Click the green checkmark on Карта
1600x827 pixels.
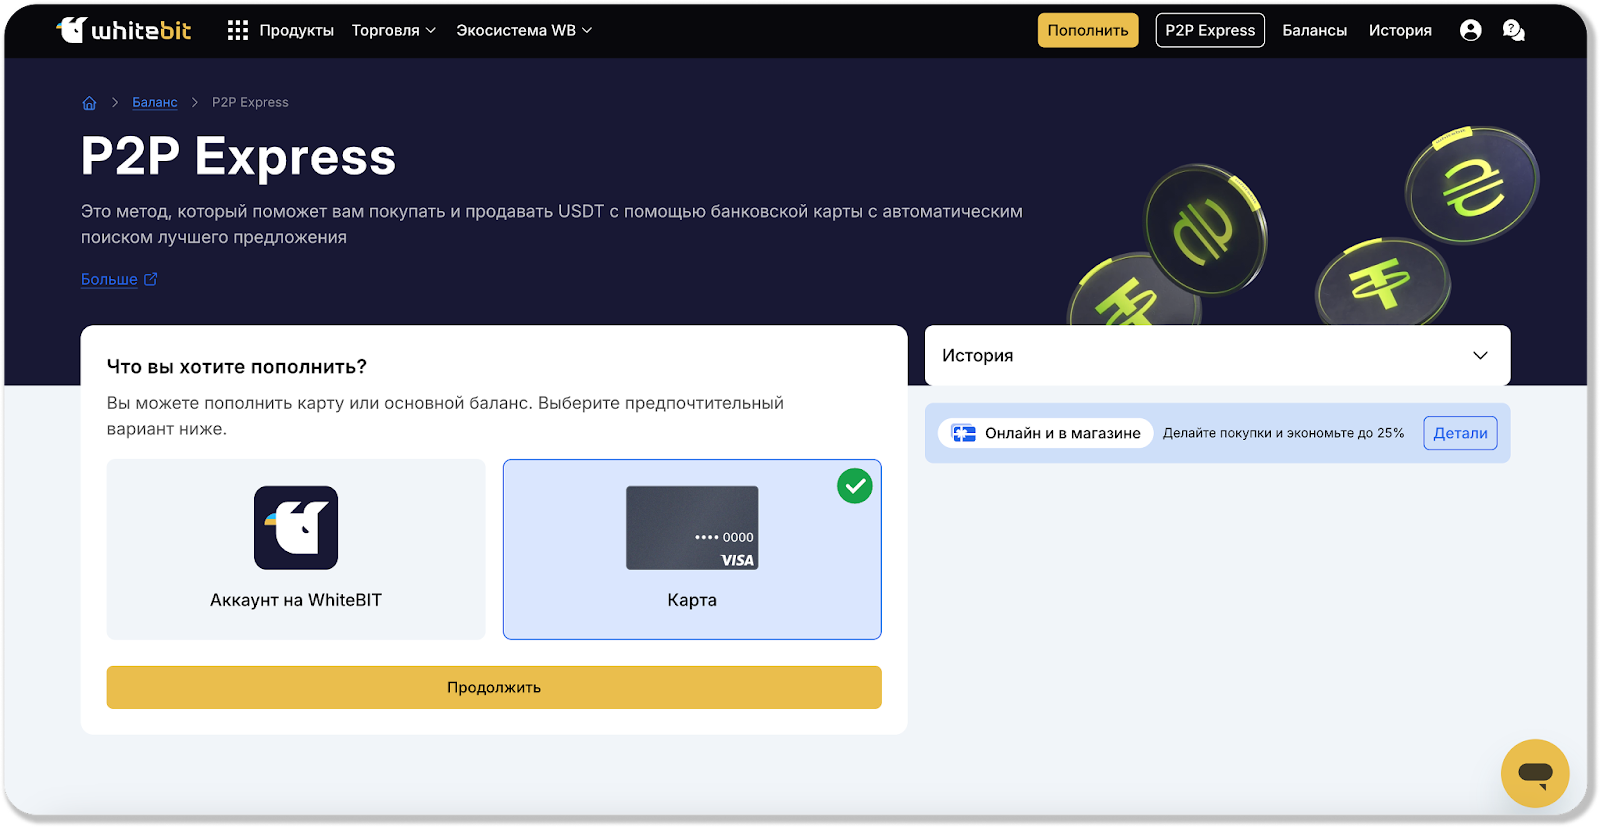coord(855,486)
